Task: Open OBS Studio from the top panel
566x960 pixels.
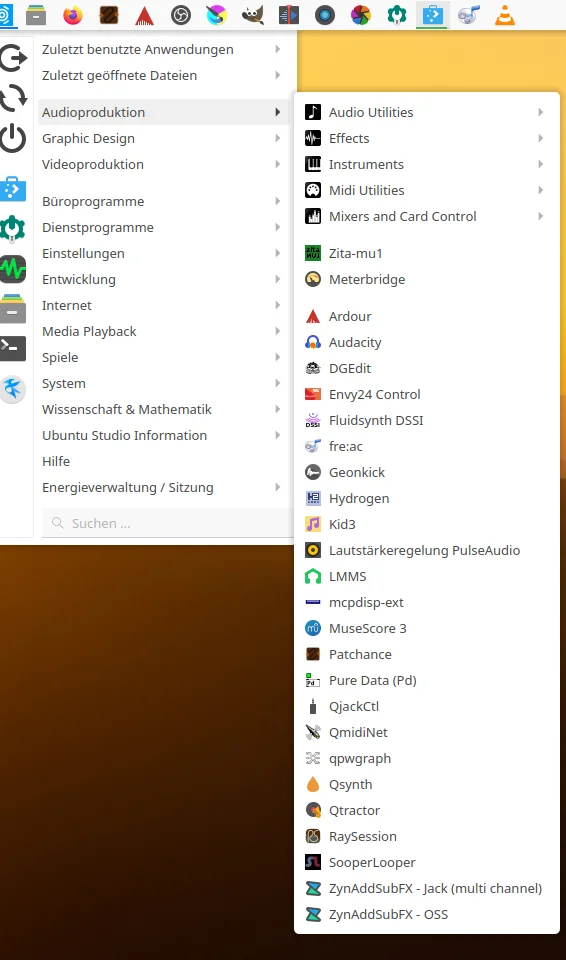Action: [x=181, y=15]
